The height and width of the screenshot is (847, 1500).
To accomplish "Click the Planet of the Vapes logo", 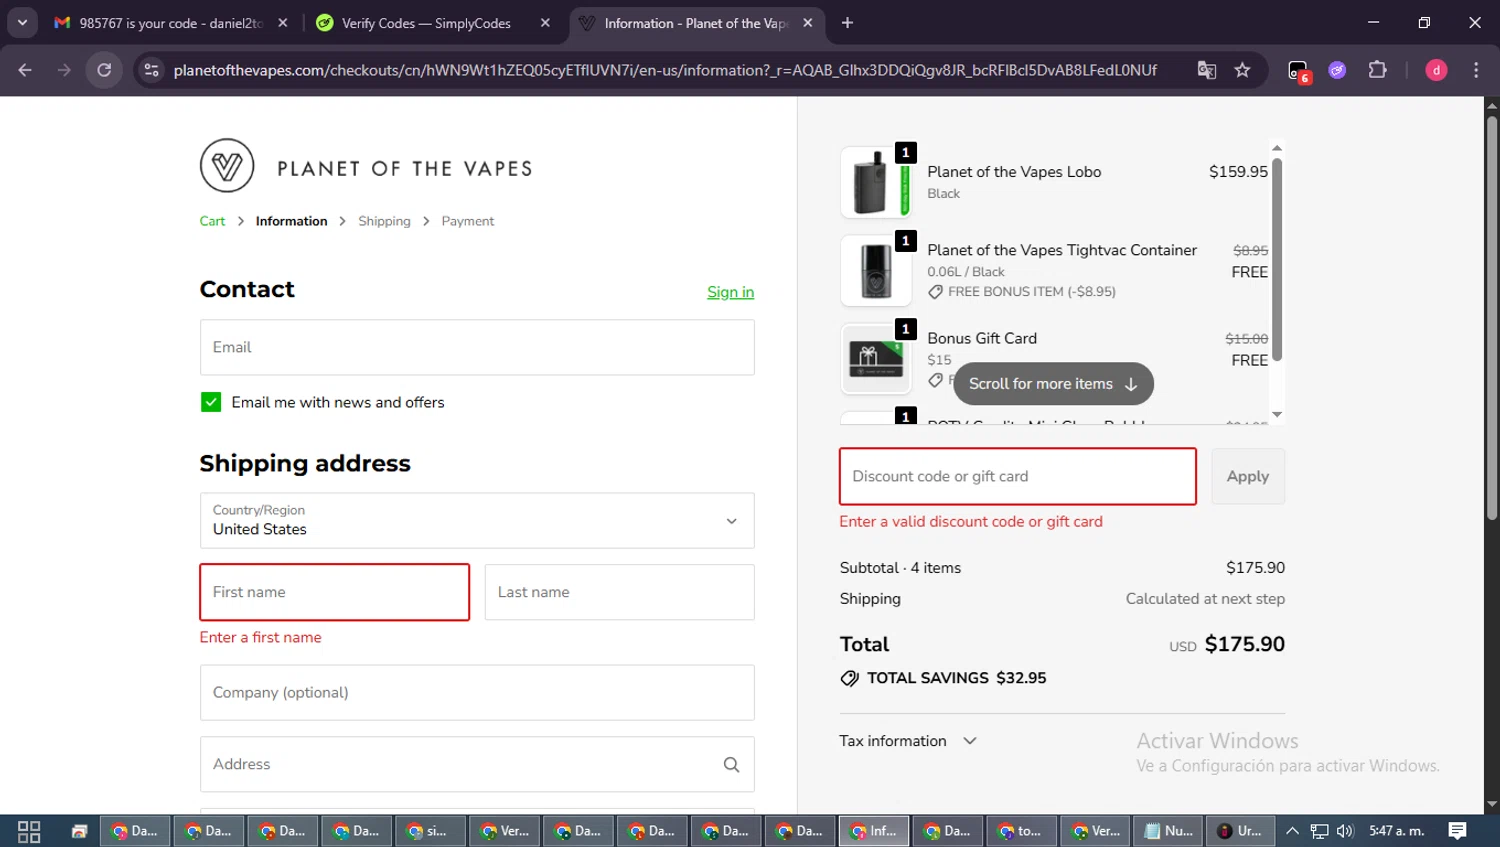I will click(366, 166).
